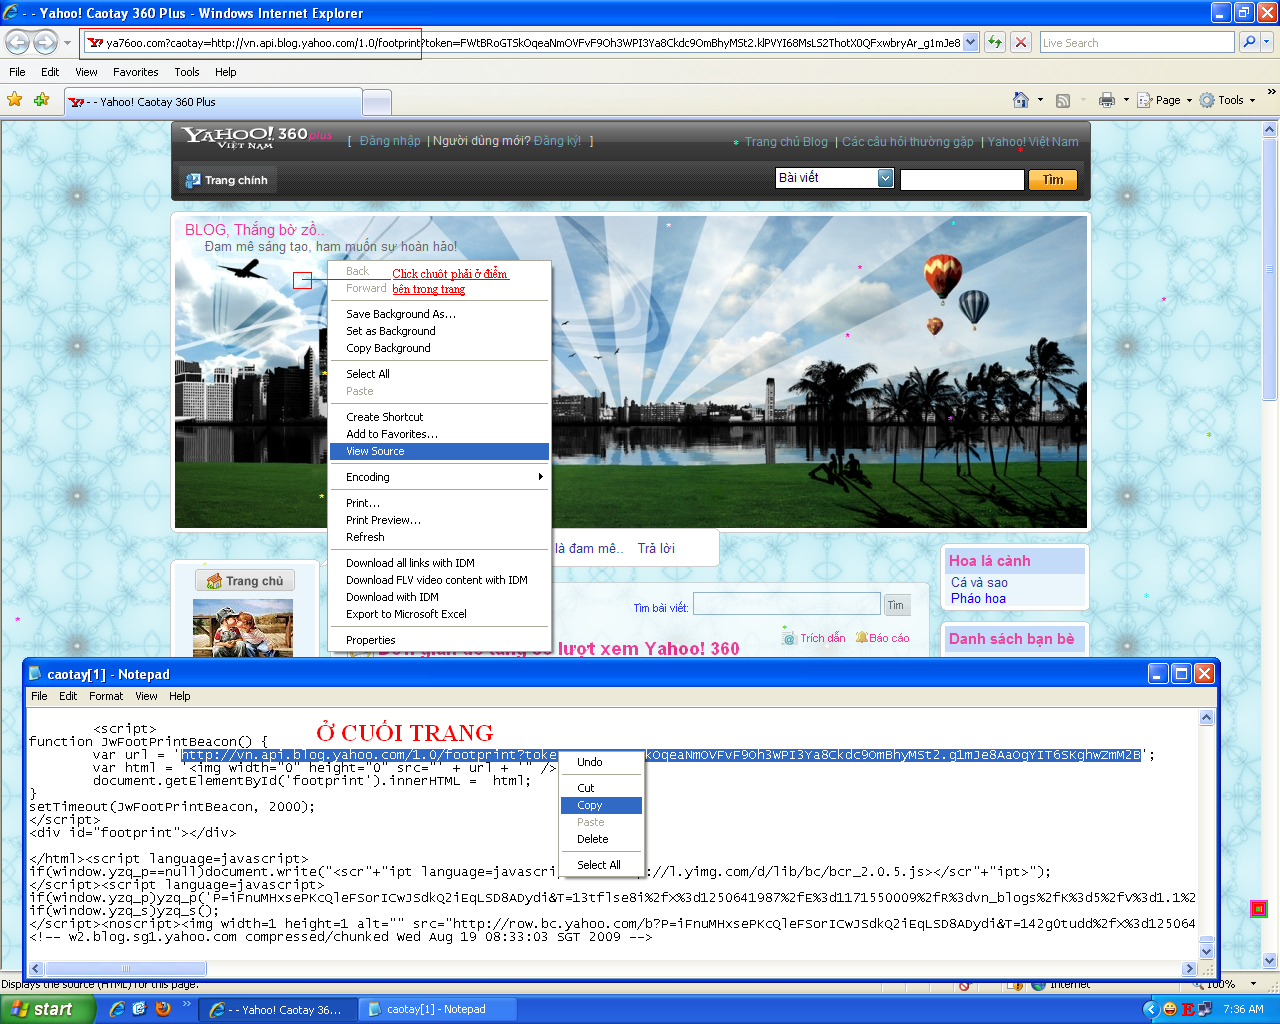Open the dropdown arrow next to the Print icon

1126,100
